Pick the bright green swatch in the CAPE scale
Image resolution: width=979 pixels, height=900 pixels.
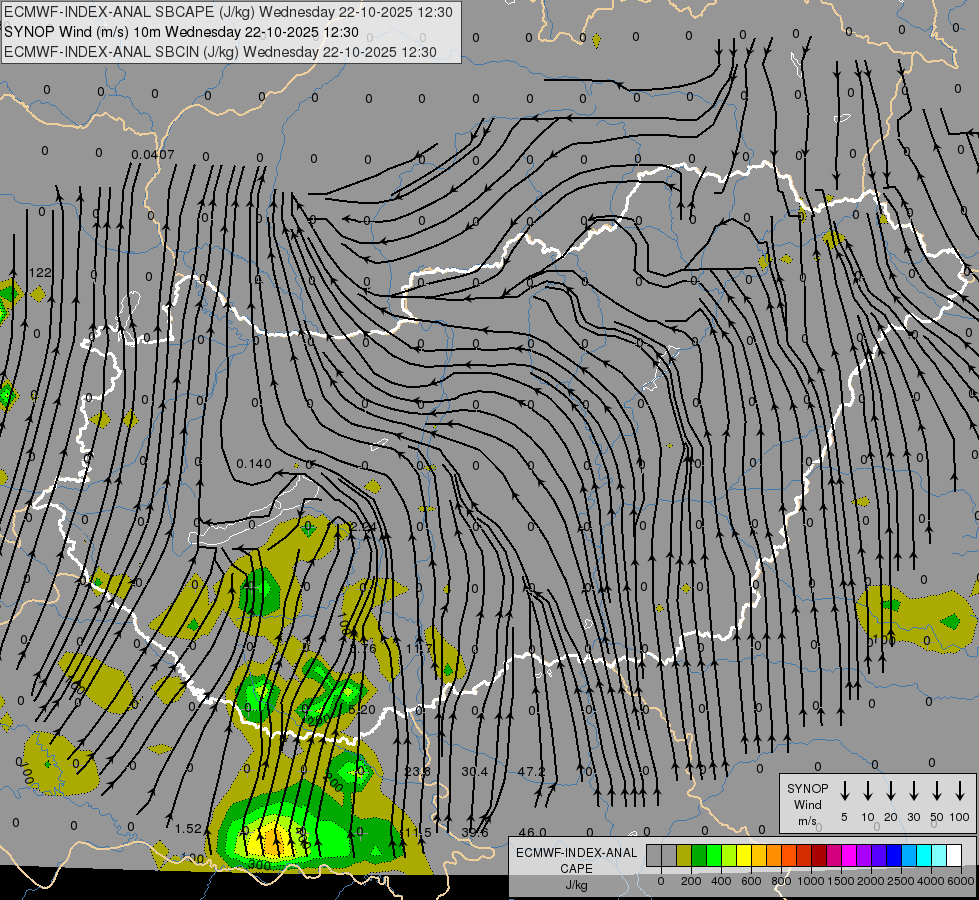tap(714, 855)
